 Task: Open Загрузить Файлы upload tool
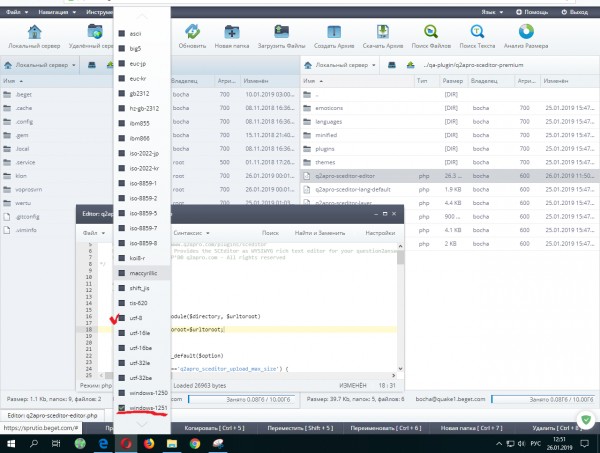(x=275, y=33)
